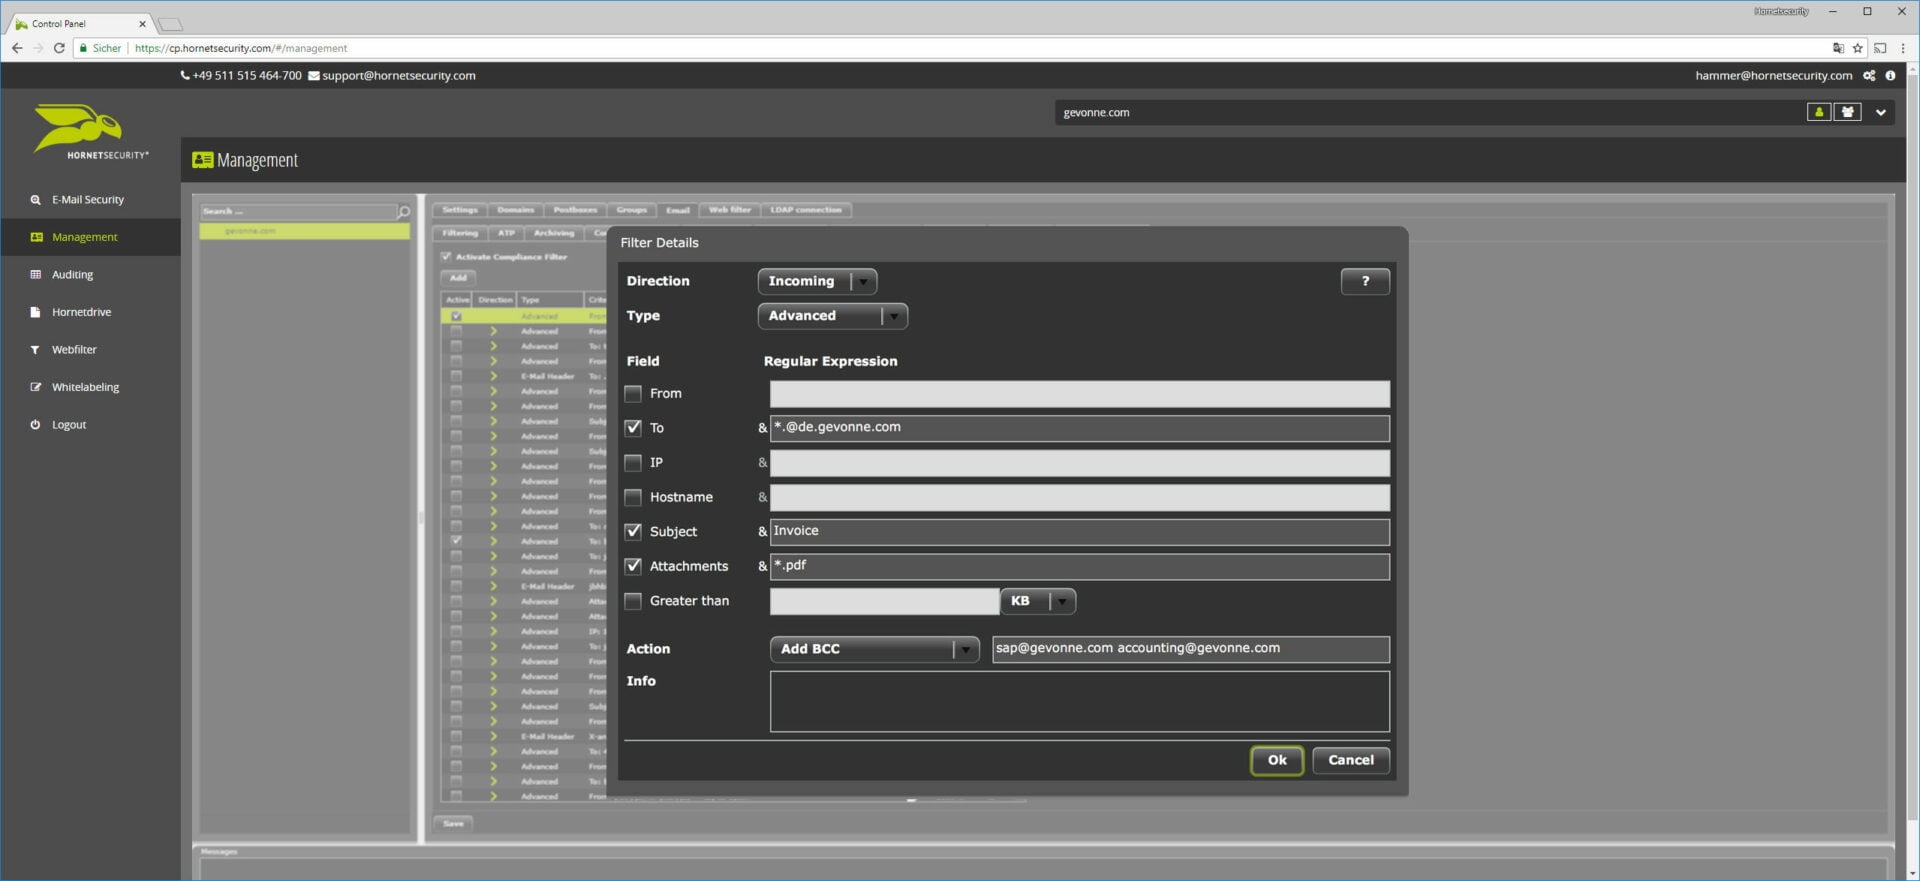Expand the KB size unit dropdown
Image resolution: width=1920 pixels, height=881 pixels.
click(1038, 601)
